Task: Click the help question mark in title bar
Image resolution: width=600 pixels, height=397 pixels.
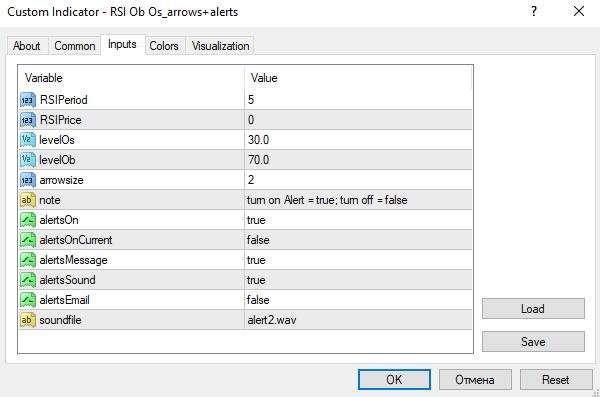Action: (534, 11)
